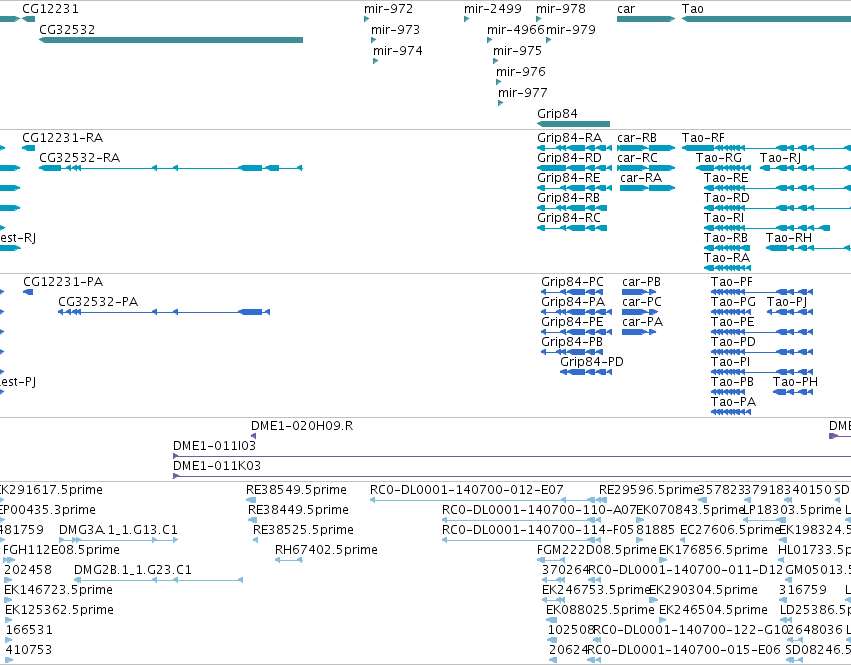851x665 pixels.
Task: Select the CG32532-RA transcript glyph
Action: click(x=171, y=168)
